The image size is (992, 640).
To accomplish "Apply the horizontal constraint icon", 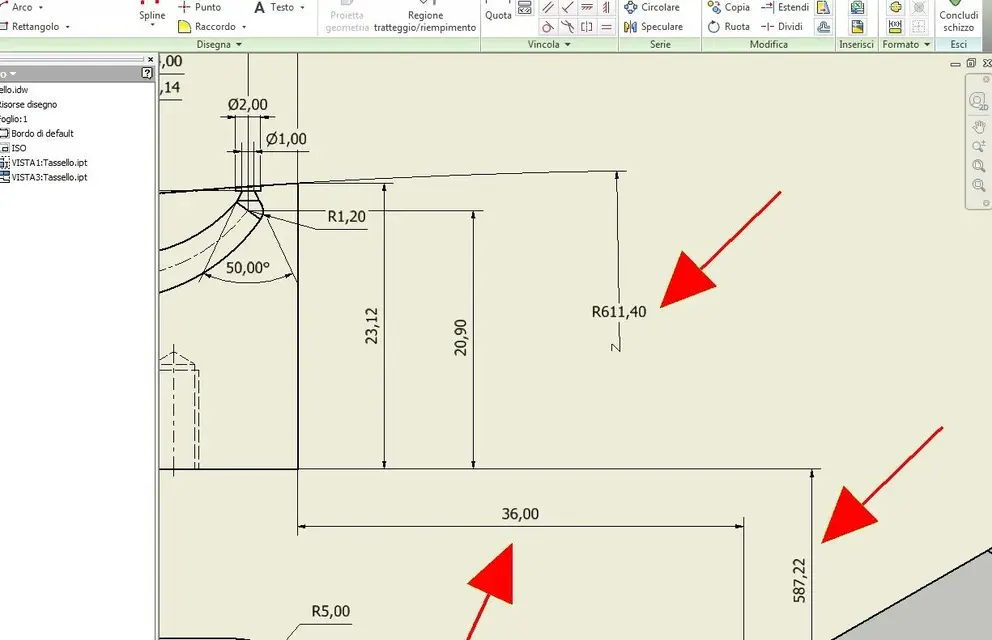I will (x=587, y=8).
